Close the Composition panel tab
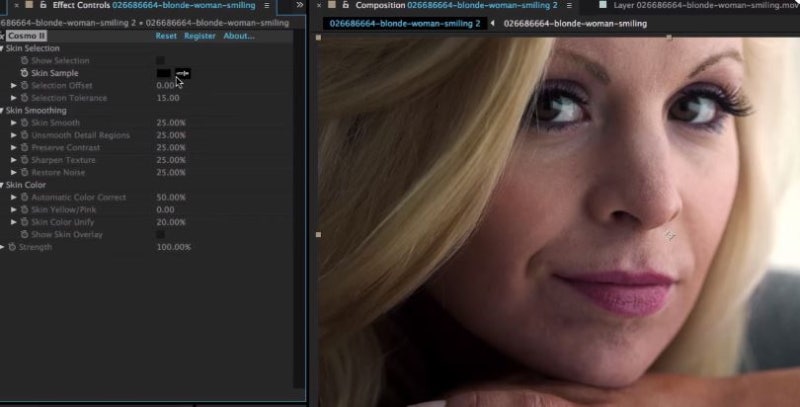 click(319, 5)
